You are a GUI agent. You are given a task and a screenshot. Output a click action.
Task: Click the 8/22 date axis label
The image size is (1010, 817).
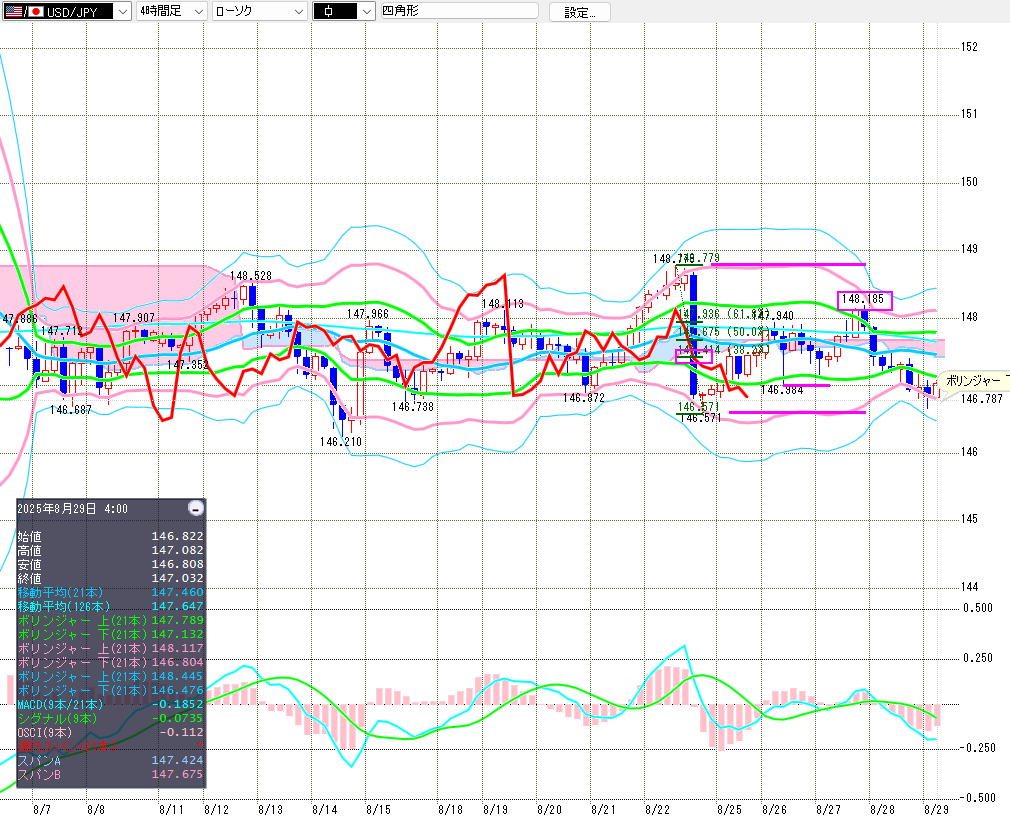pos(658,809)
